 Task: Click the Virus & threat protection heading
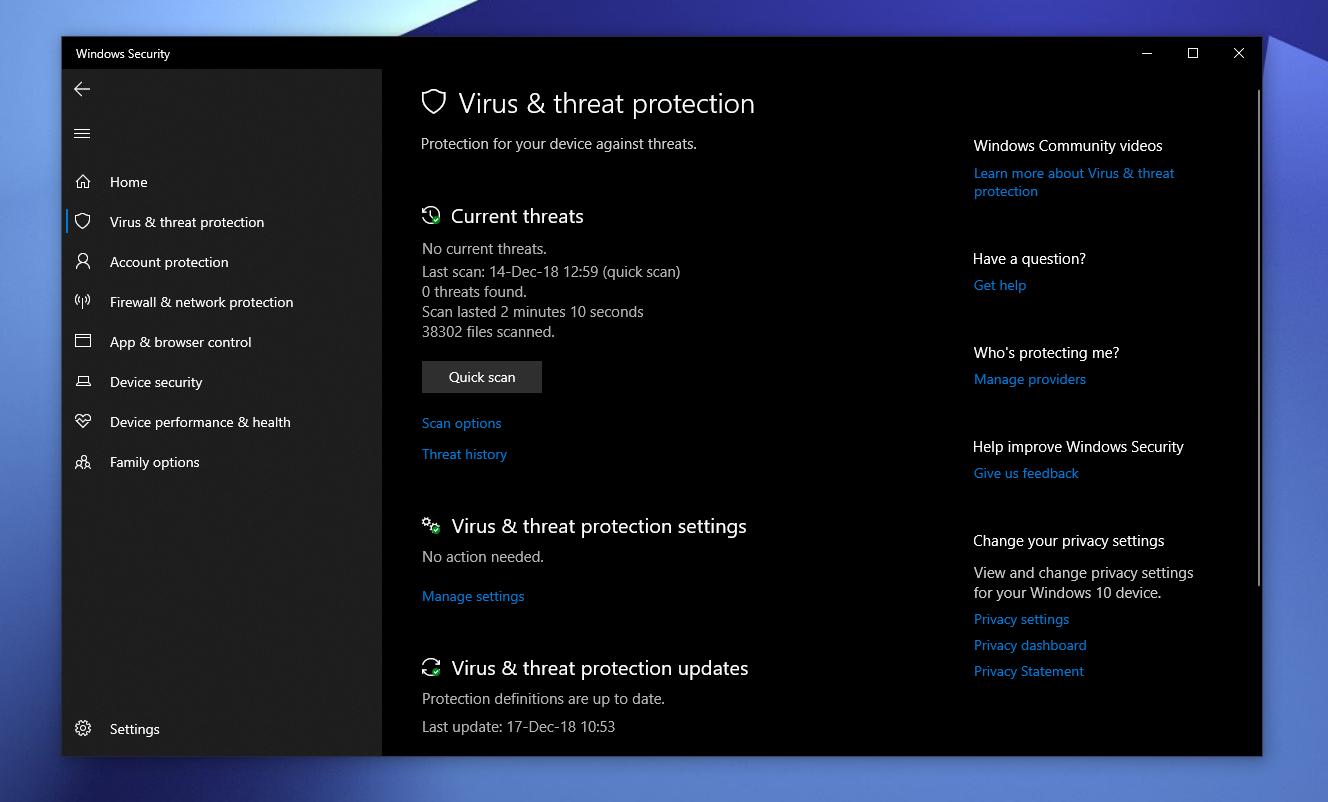coord(606,103)
